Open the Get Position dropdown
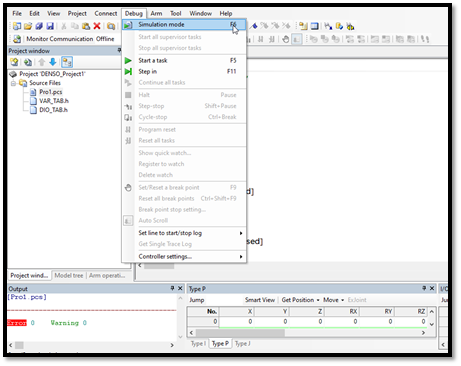The width and height of the screenshot is (461, 366). 300,300
